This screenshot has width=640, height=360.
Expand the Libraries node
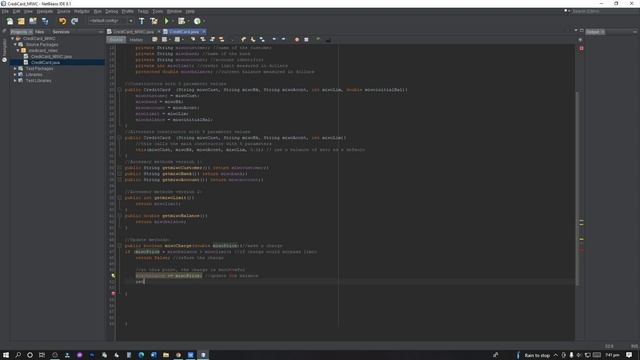pos(15,75)
